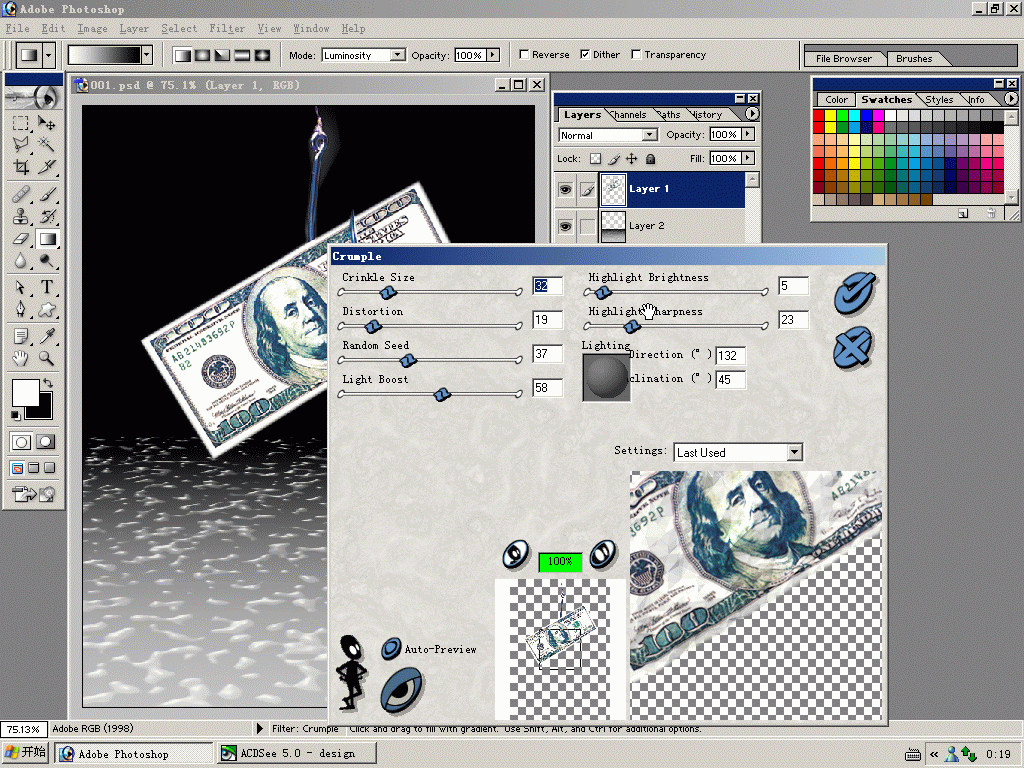This screenshot has width=1024, height=768.
Task: Swap foreground and background colors
Action: coord(47,383)
